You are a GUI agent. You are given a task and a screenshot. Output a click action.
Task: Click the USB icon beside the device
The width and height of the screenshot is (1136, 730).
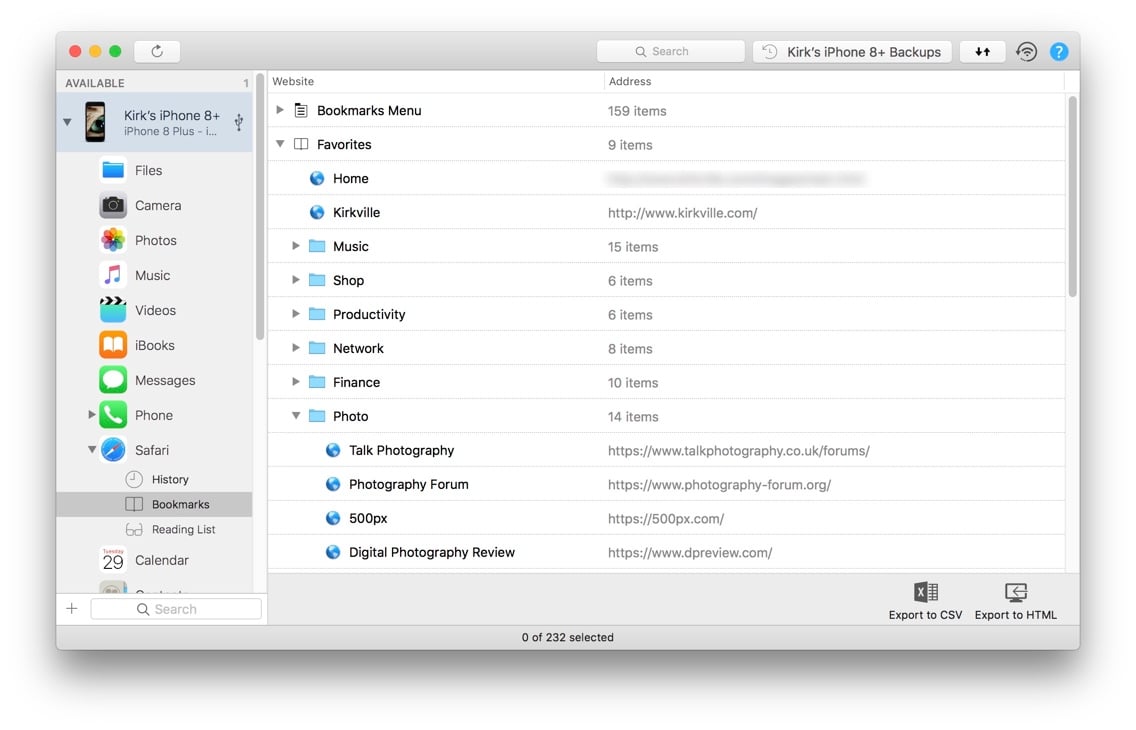pyautogui.click(x=238, y=122)
